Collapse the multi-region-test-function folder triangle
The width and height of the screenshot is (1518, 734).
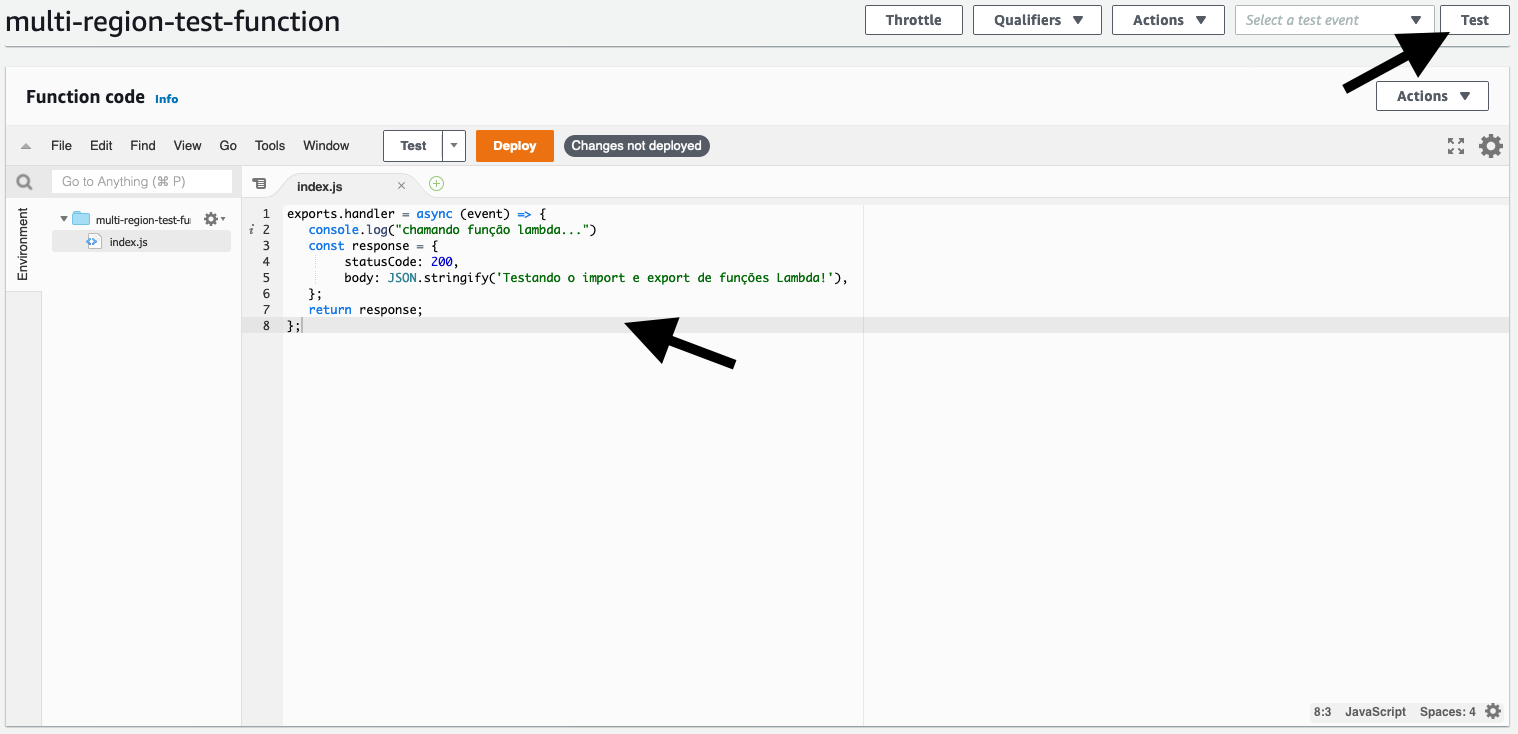click(64, 219)
